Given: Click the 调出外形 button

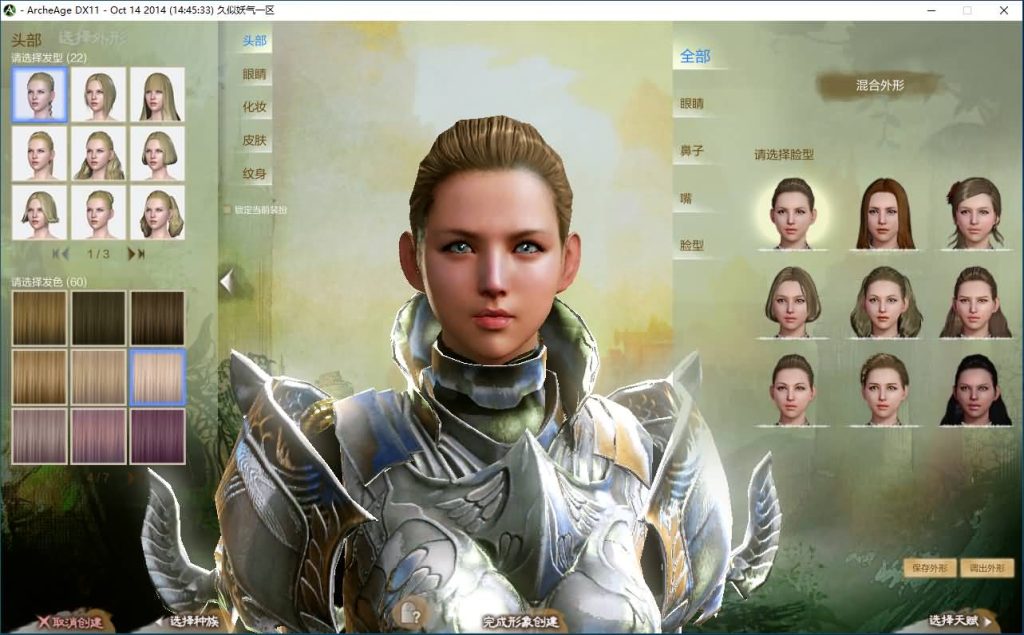Looking at the screenshot, I should click(x=986, y=568).
